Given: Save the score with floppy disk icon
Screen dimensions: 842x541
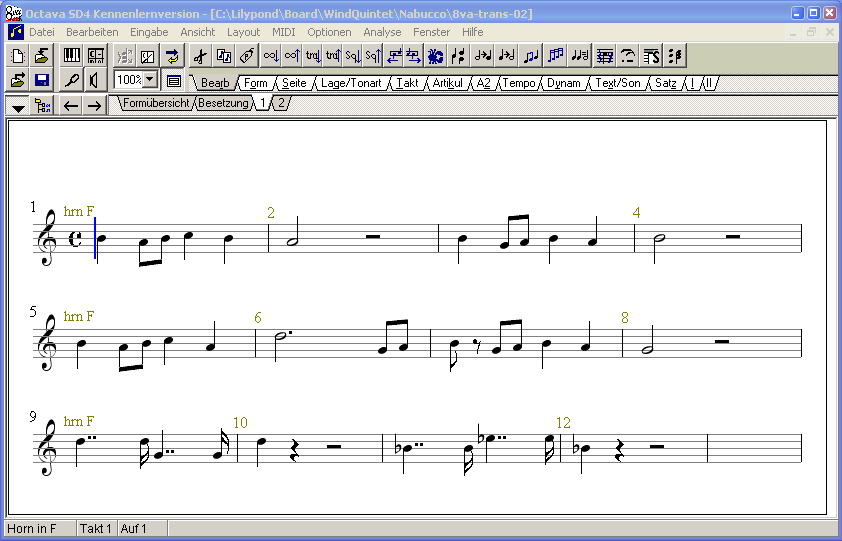Looking at the screenshot, I should (41, 81).
